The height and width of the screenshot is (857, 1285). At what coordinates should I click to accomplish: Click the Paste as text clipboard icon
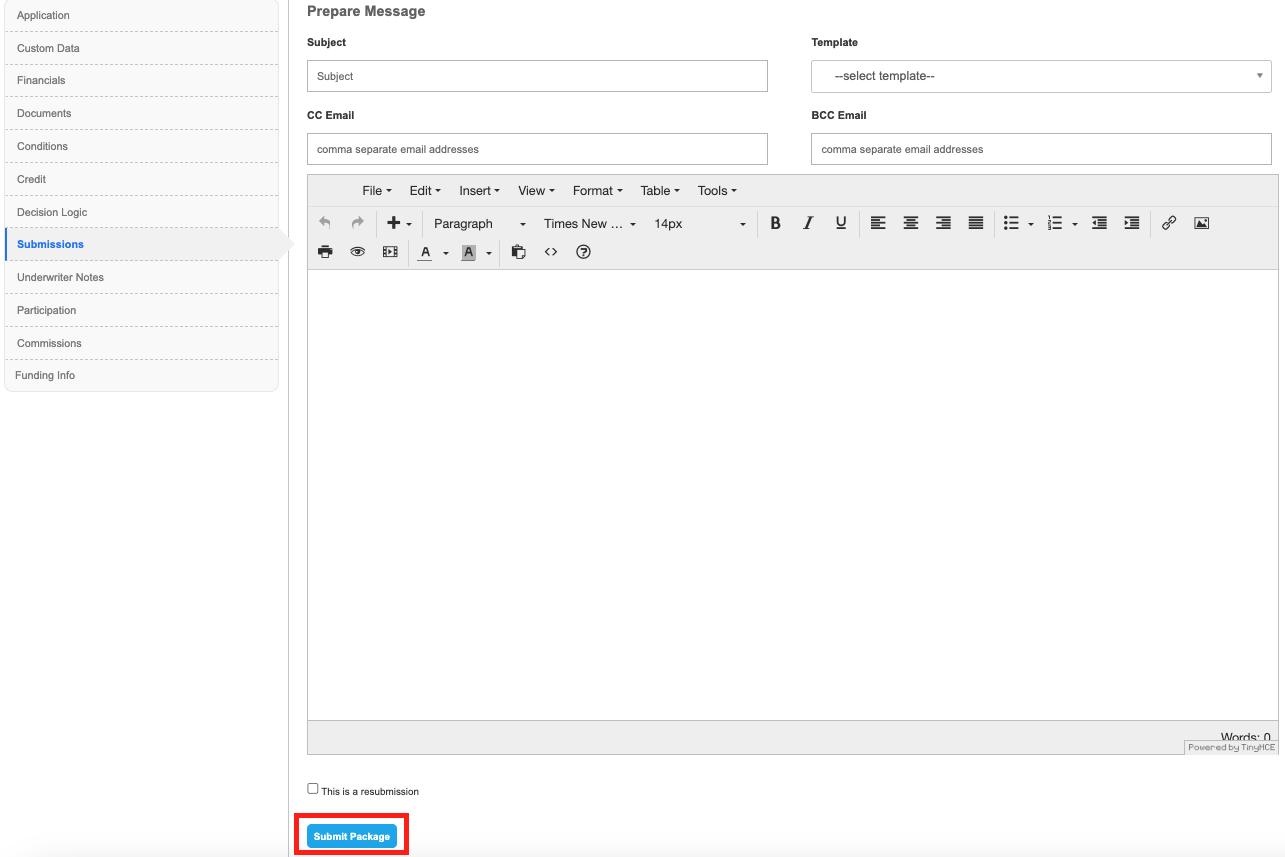518,252
